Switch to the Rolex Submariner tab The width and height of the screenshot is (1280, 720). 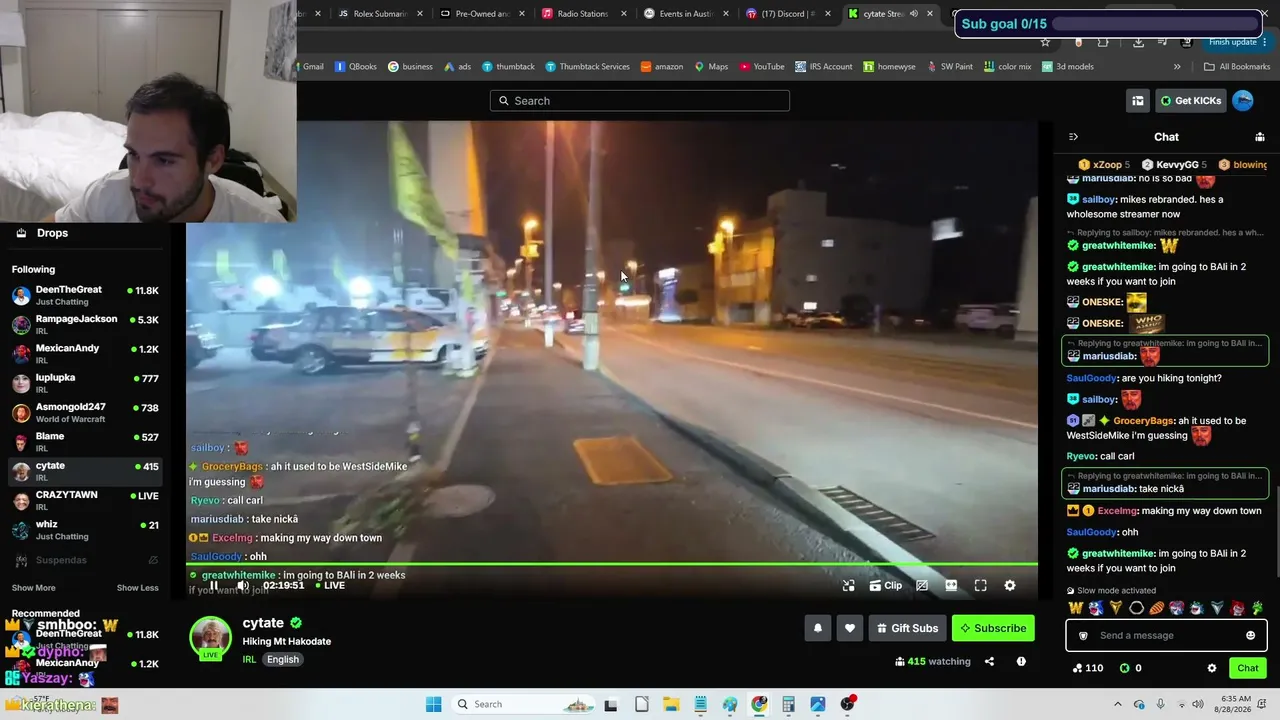(x=380, y=14)
